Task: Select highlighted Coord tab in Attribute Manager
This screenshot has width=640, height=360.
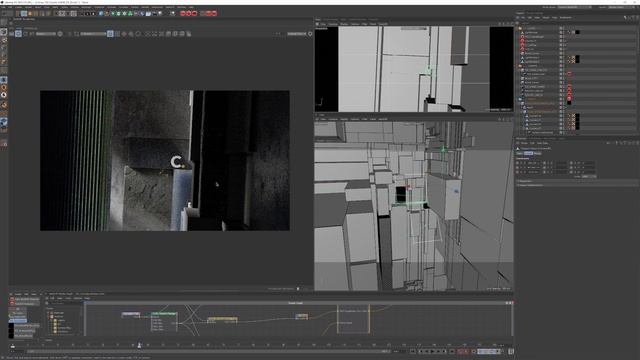Action: (x=529, y=153)
